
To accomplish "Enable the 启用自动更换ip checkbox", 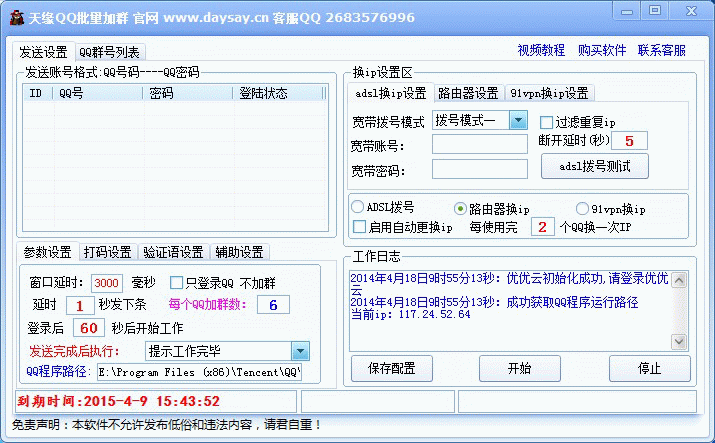I will click(x=359, y=227).
